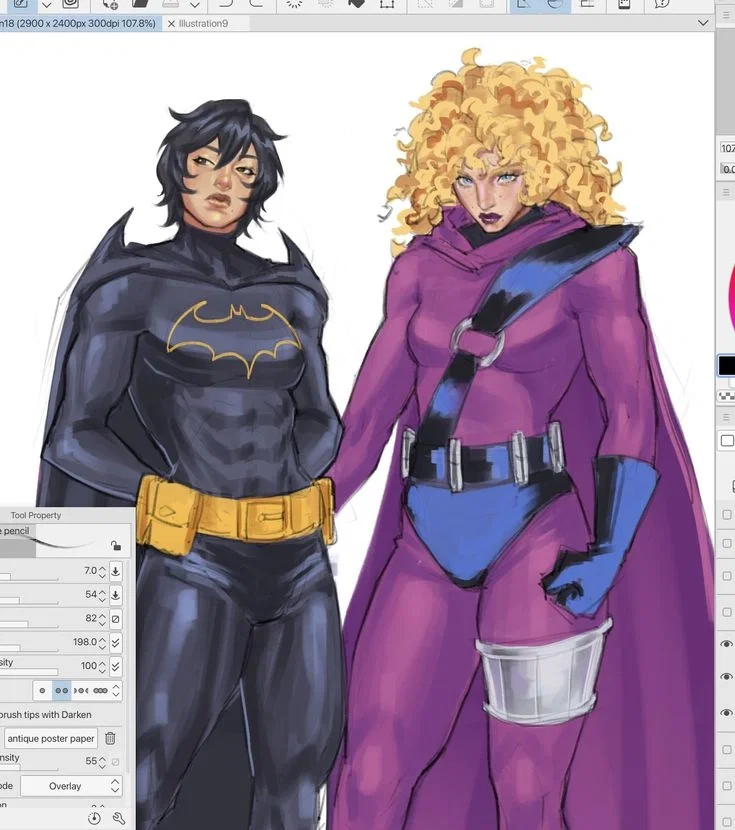Open sub tool detail wrench icon
735x830 pixels.
point(119,818)
